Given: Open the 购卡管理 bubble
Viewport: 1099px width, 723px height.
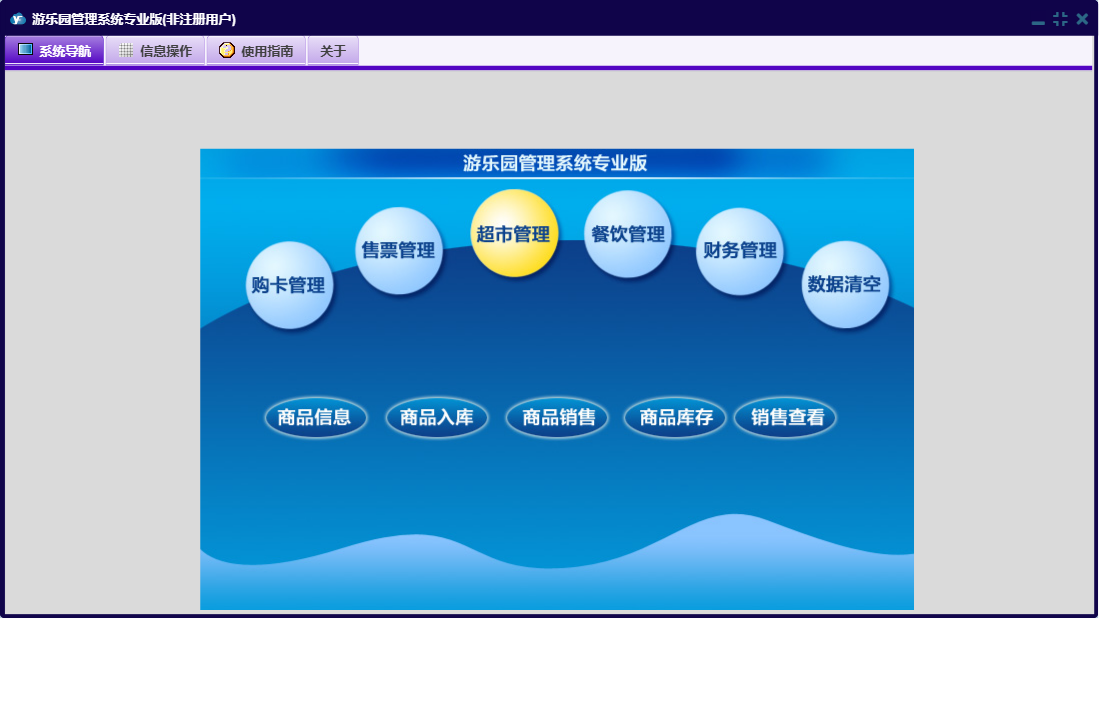Looking at the screenshot, I should [289, 285].
